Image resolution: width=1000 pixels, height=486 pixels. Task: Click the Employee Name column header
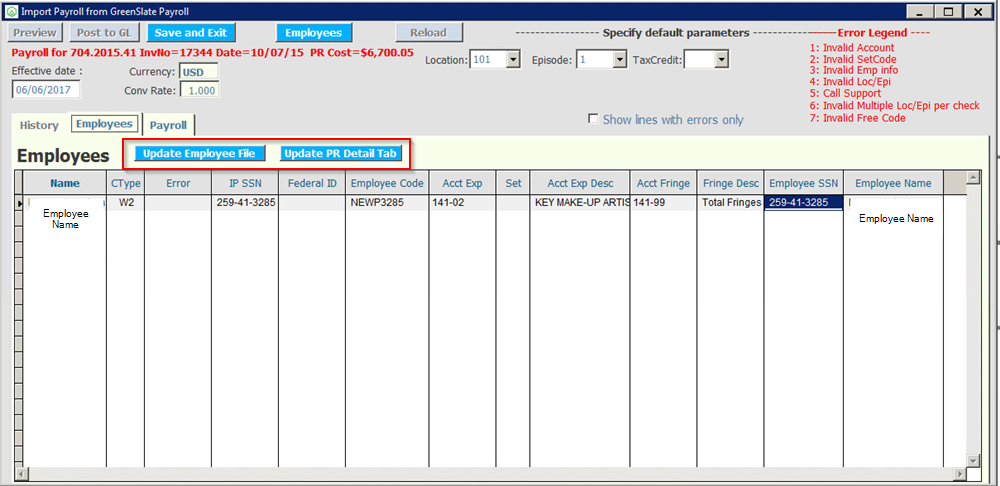(x=893, y=183)
